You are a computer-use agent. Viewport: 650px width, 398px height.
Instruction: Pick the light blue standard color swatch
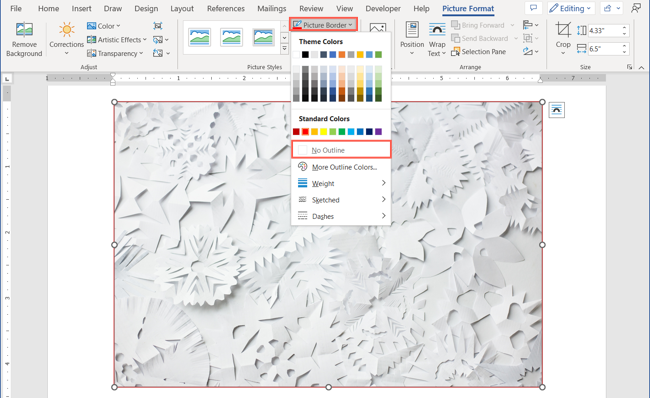tap(351, 131)
